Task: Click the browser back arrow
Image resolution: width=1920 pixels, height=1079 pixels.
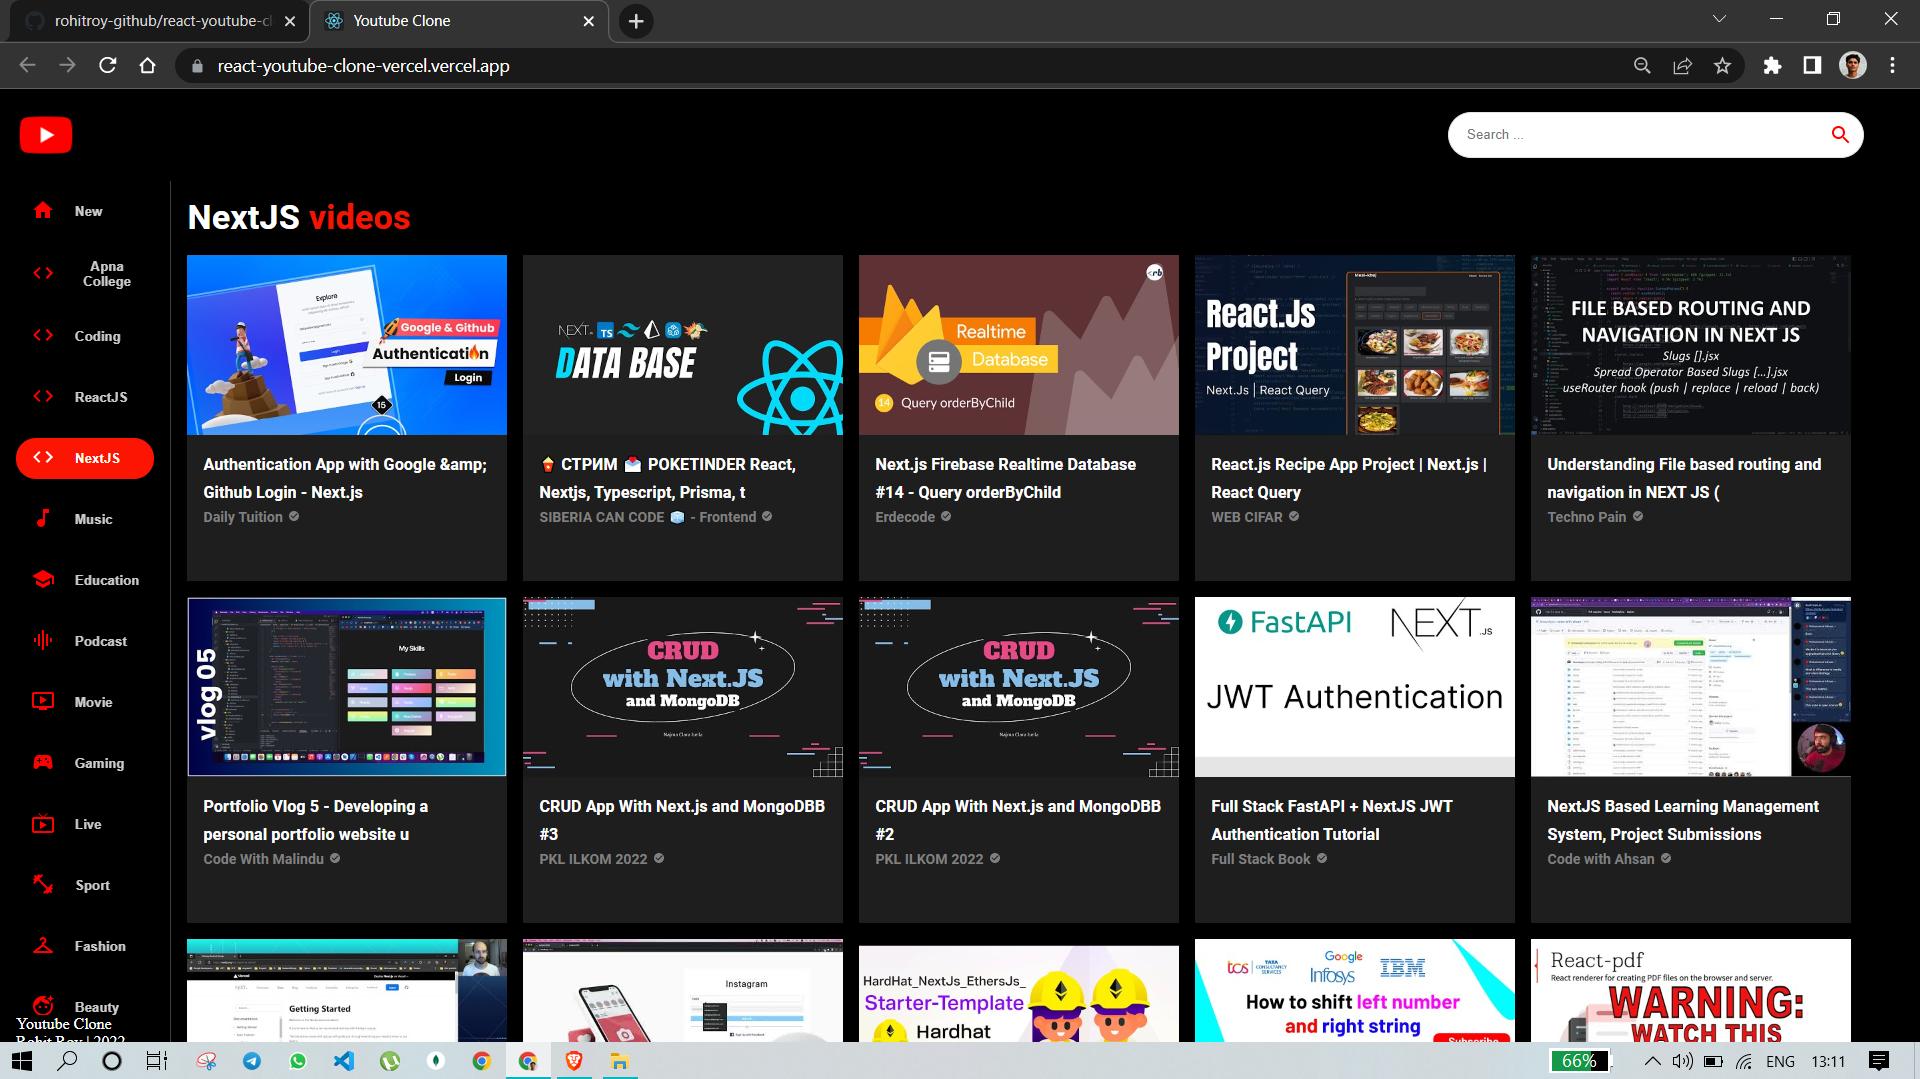Action: pyautogui.click(x=27, y=66)
